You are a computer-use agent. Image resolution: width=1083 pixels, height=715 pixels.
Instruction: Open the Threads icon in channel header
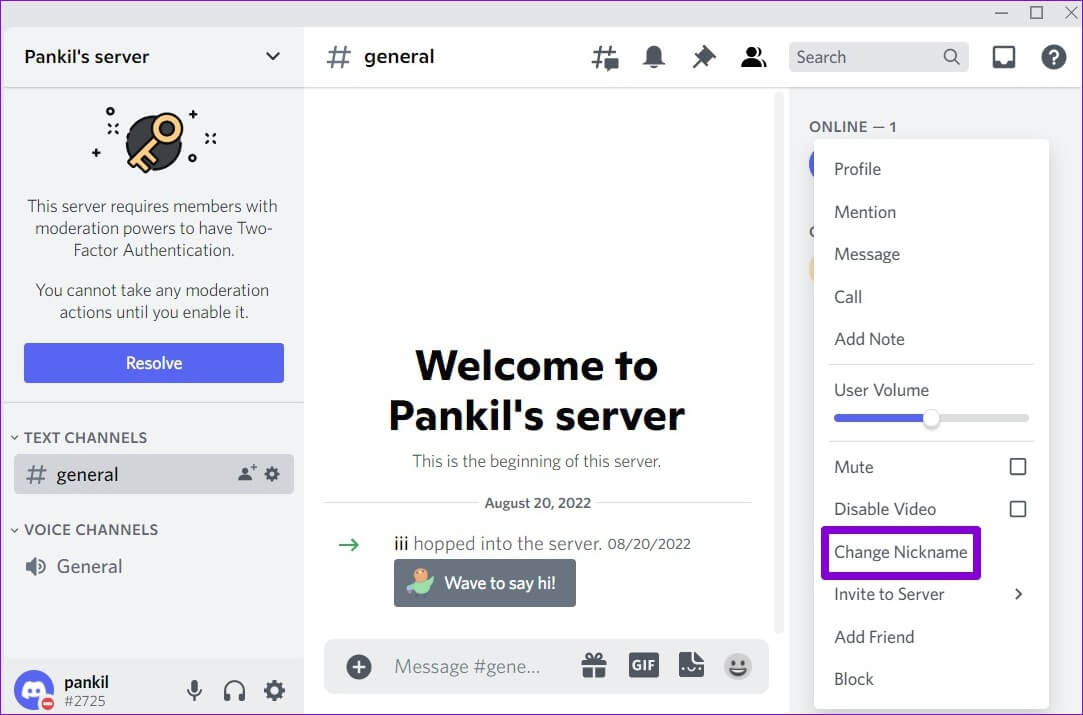point(605,57)
